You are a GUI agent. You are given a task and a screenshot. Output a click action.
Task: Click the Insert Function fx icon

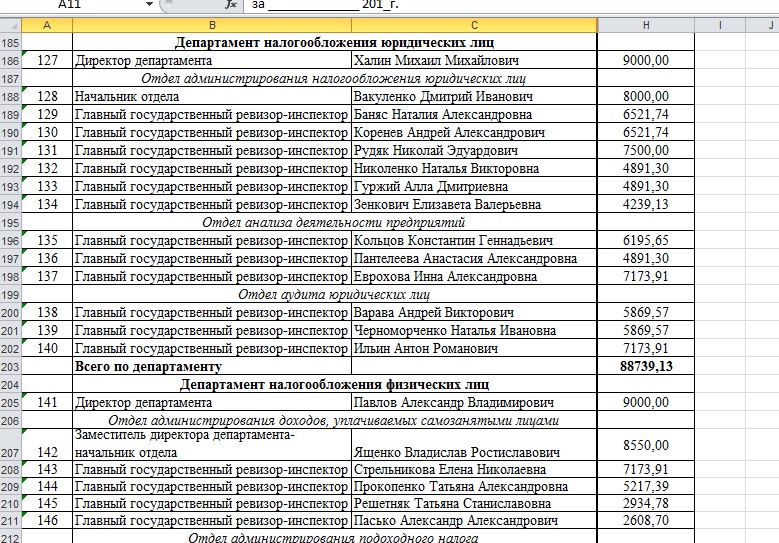[x=231, y=5]
